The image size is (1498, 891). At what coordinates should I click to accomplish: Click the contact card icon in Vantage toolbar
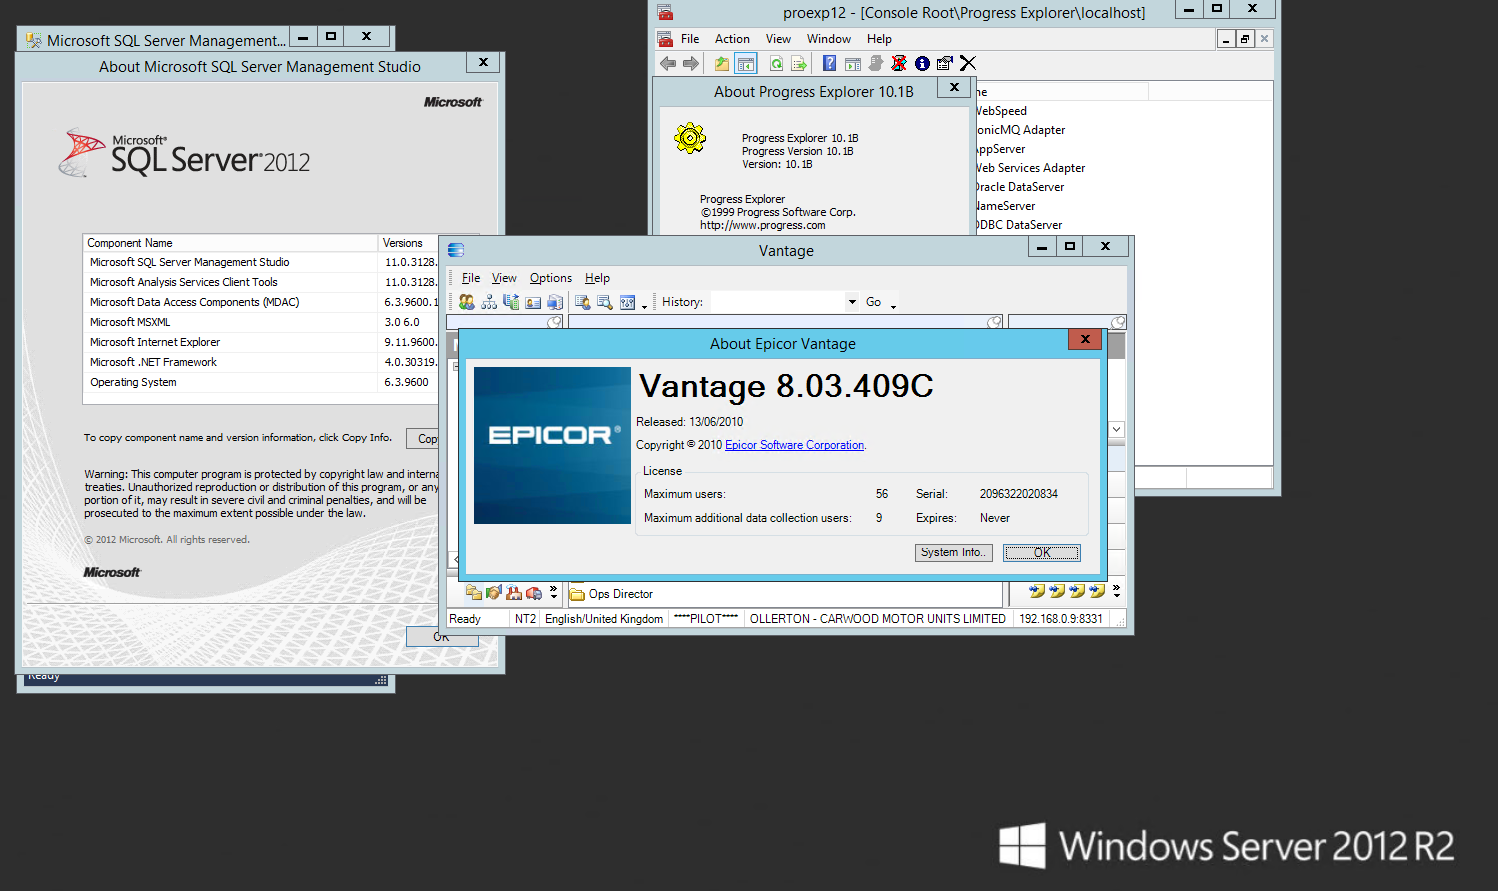tap(533, 302)
